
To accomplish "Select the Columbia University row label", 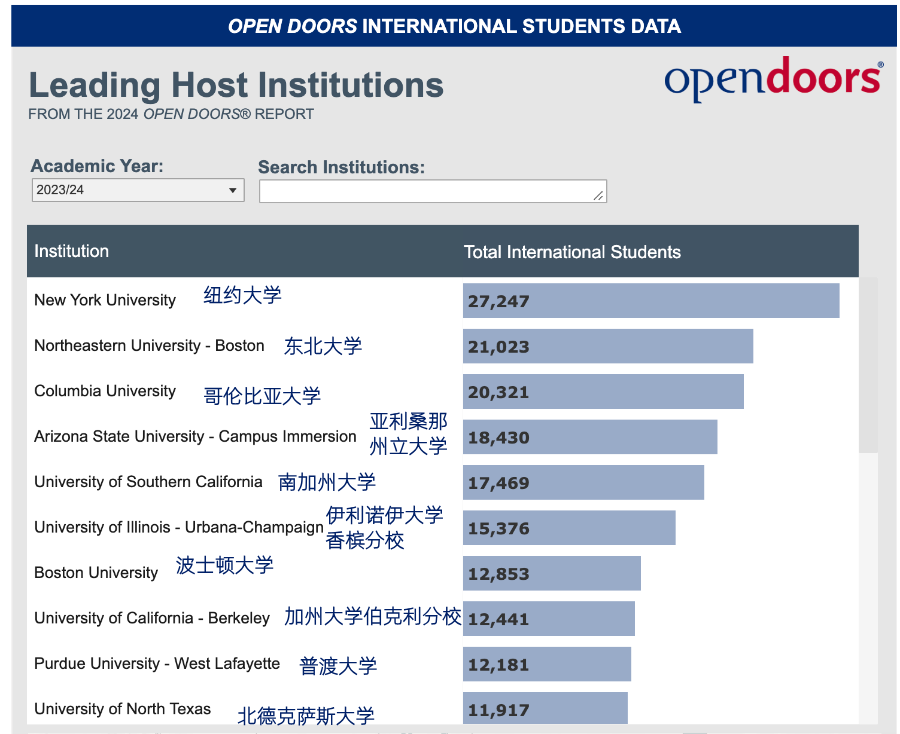I will tap(105, 391).
